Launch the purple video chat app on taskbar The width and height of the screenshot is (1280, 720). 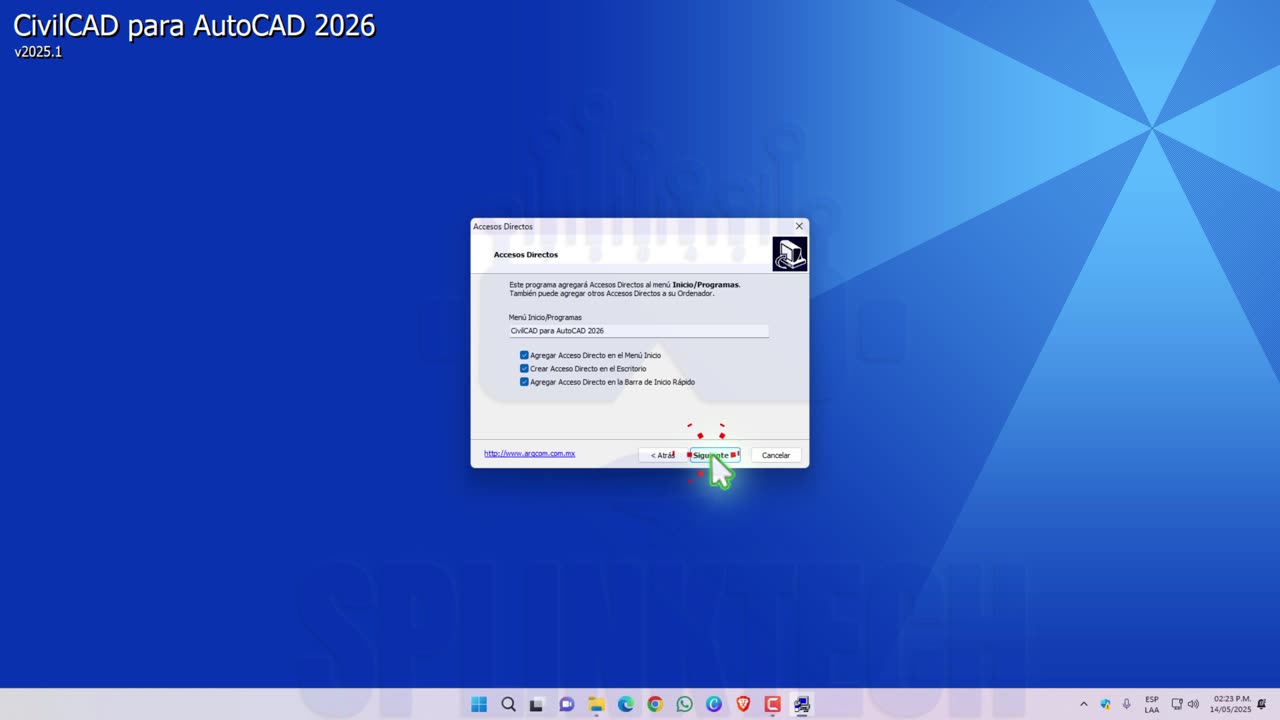(567, 704)
